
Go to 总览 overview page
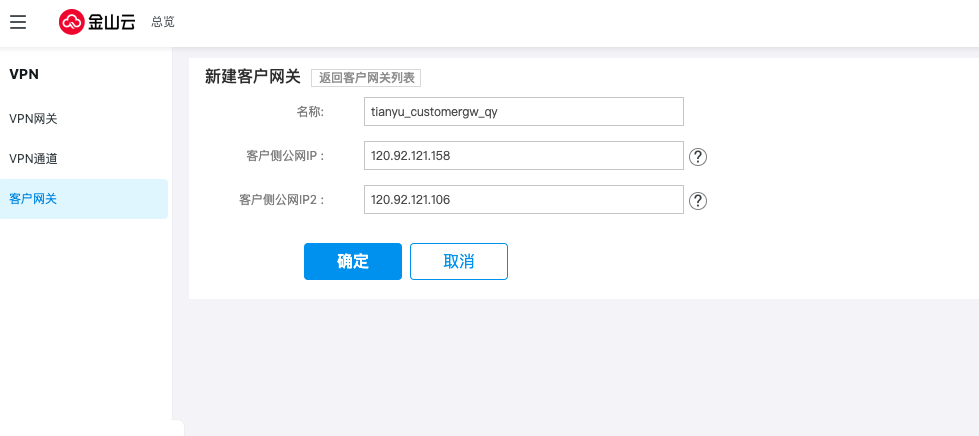tap(163, 22)
